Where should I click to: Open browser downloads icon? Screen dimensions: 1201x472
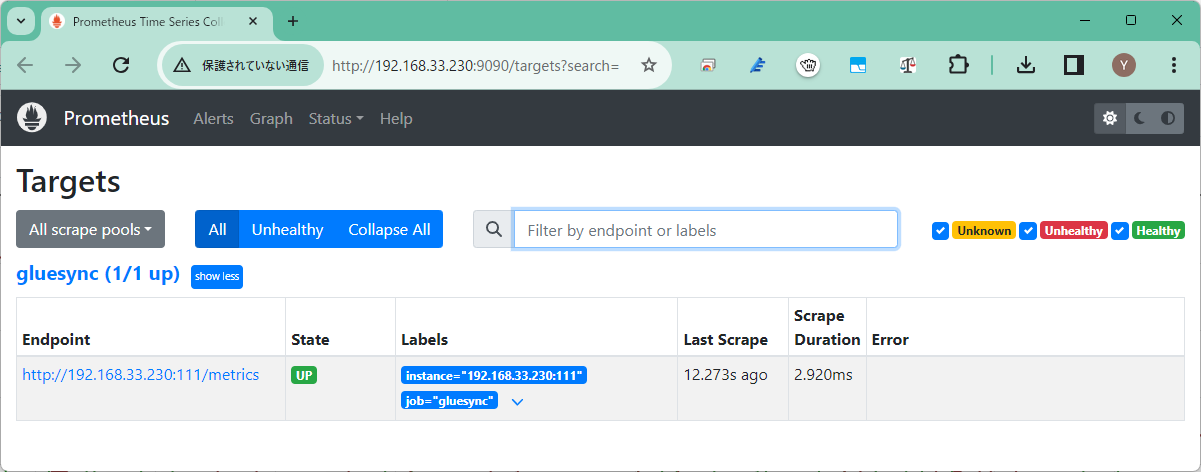(x=1025, y=65)
